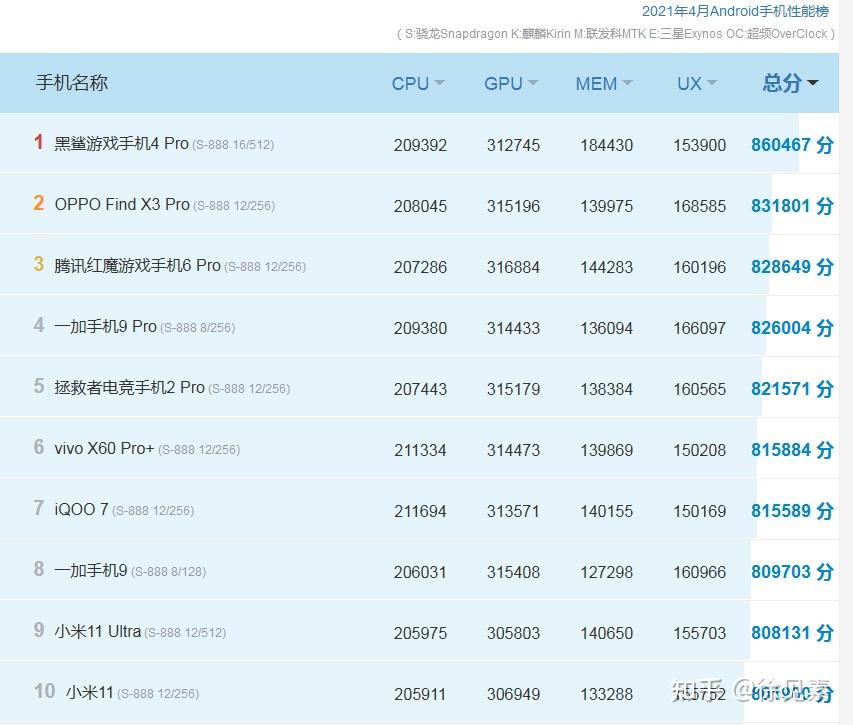Select CPU score 211334
This screenshot has width=853, height=725.
[x=420, y=450]
